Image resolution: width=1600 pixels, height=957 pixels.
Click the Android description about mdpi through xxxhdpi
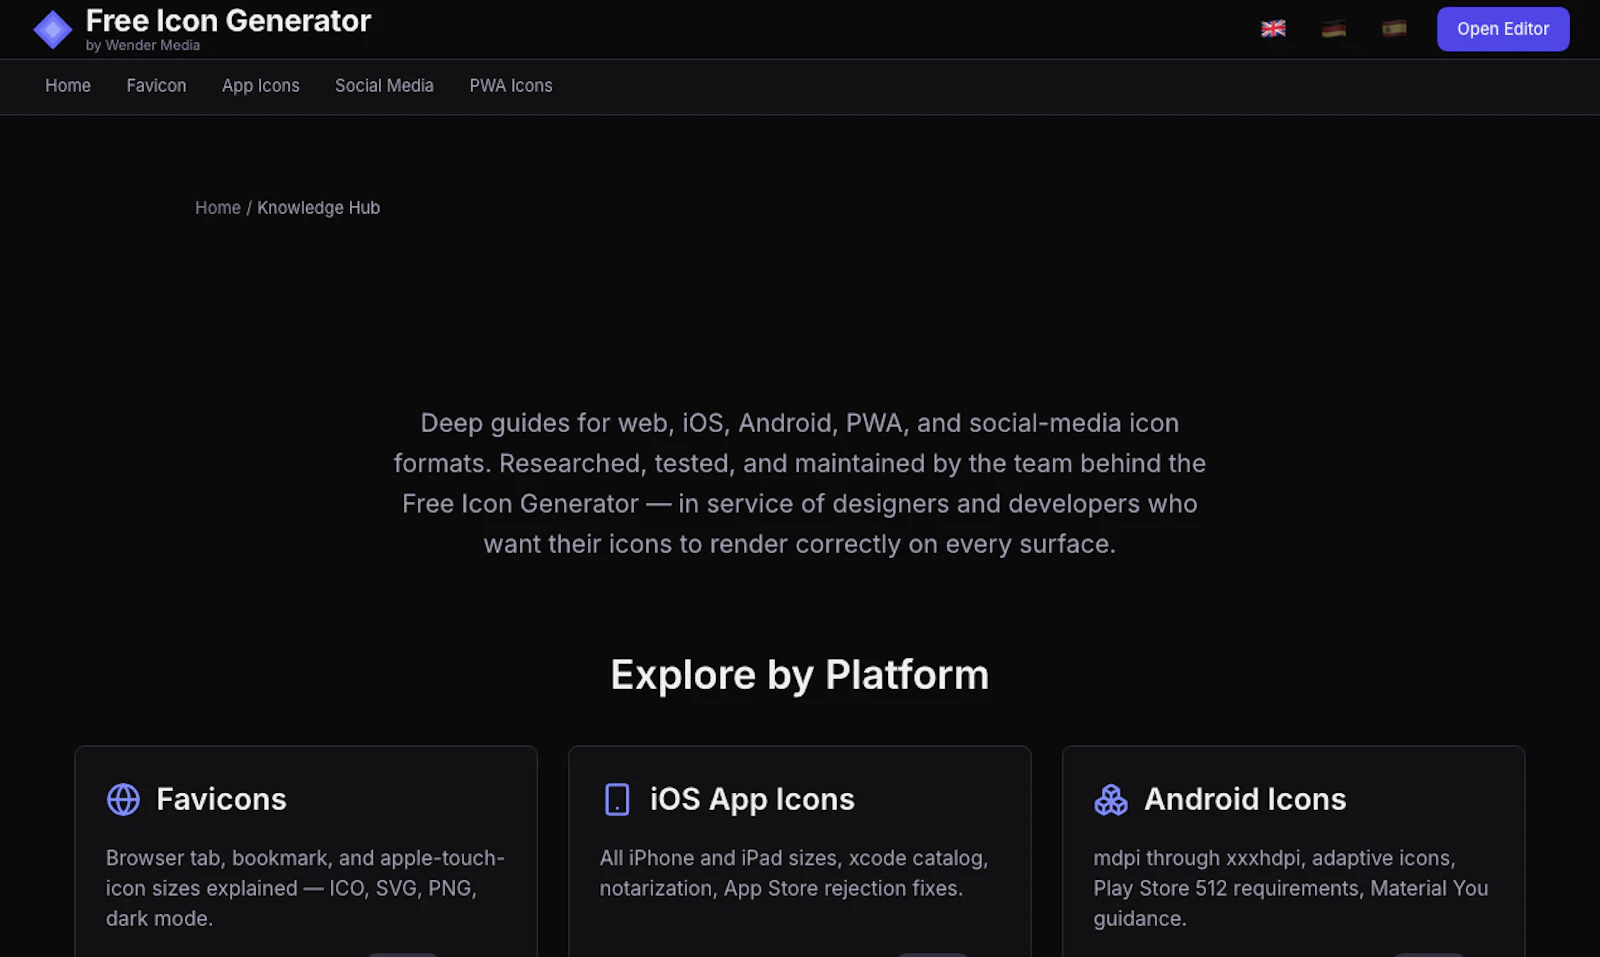[x=1291, y=888]
